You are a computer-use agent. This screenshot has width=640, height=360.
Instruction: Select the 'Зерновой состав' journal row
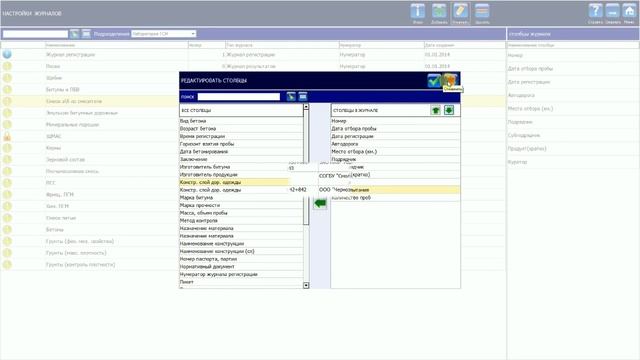[65, 160]
